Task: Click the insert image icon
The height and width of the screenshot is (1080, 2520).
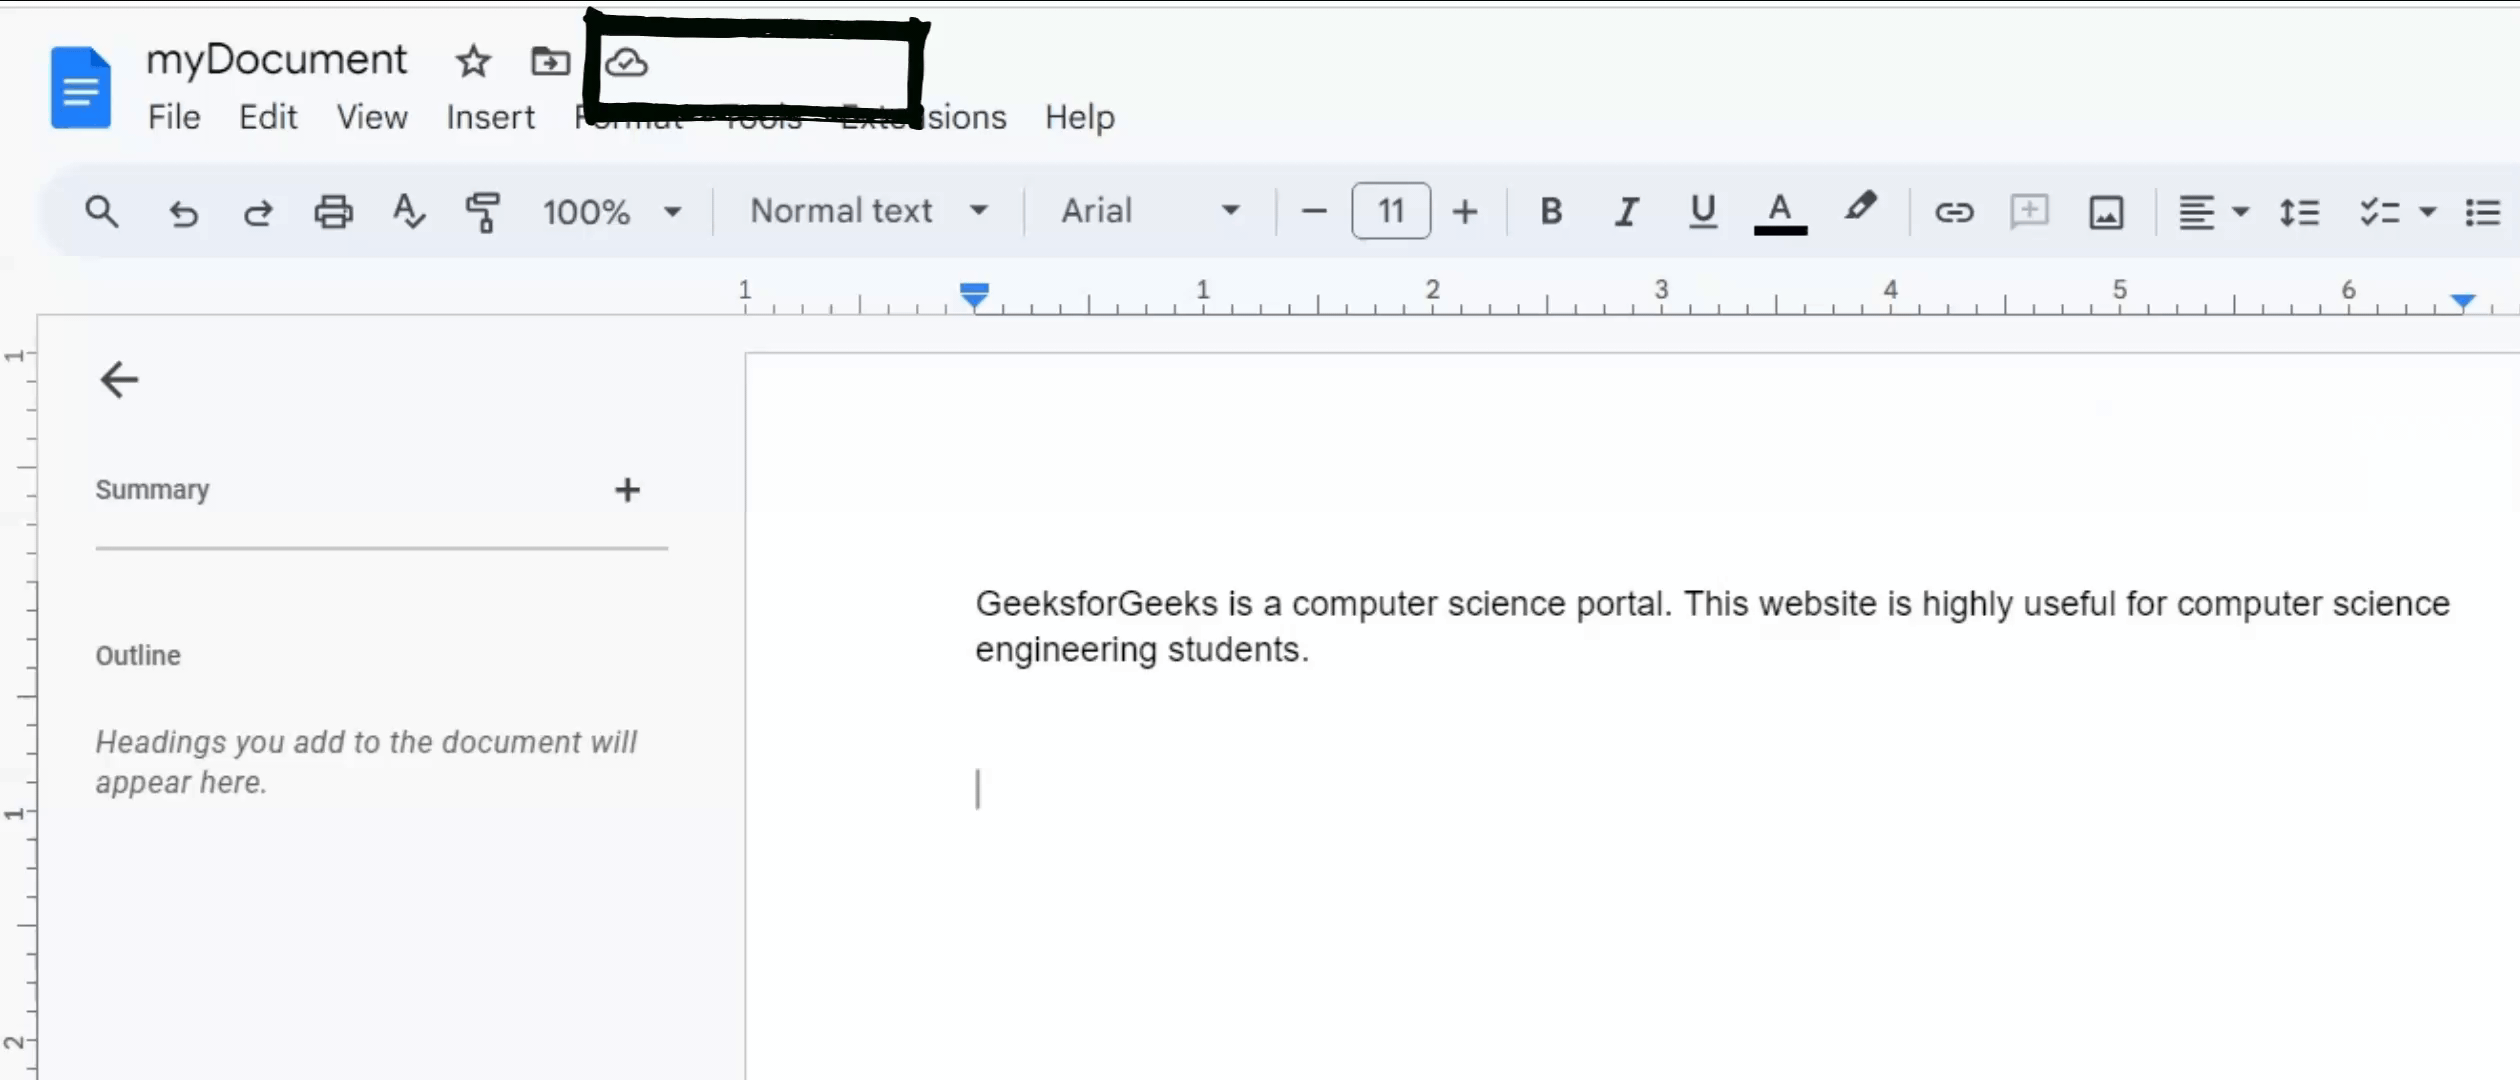Action: click(2106, 212)
